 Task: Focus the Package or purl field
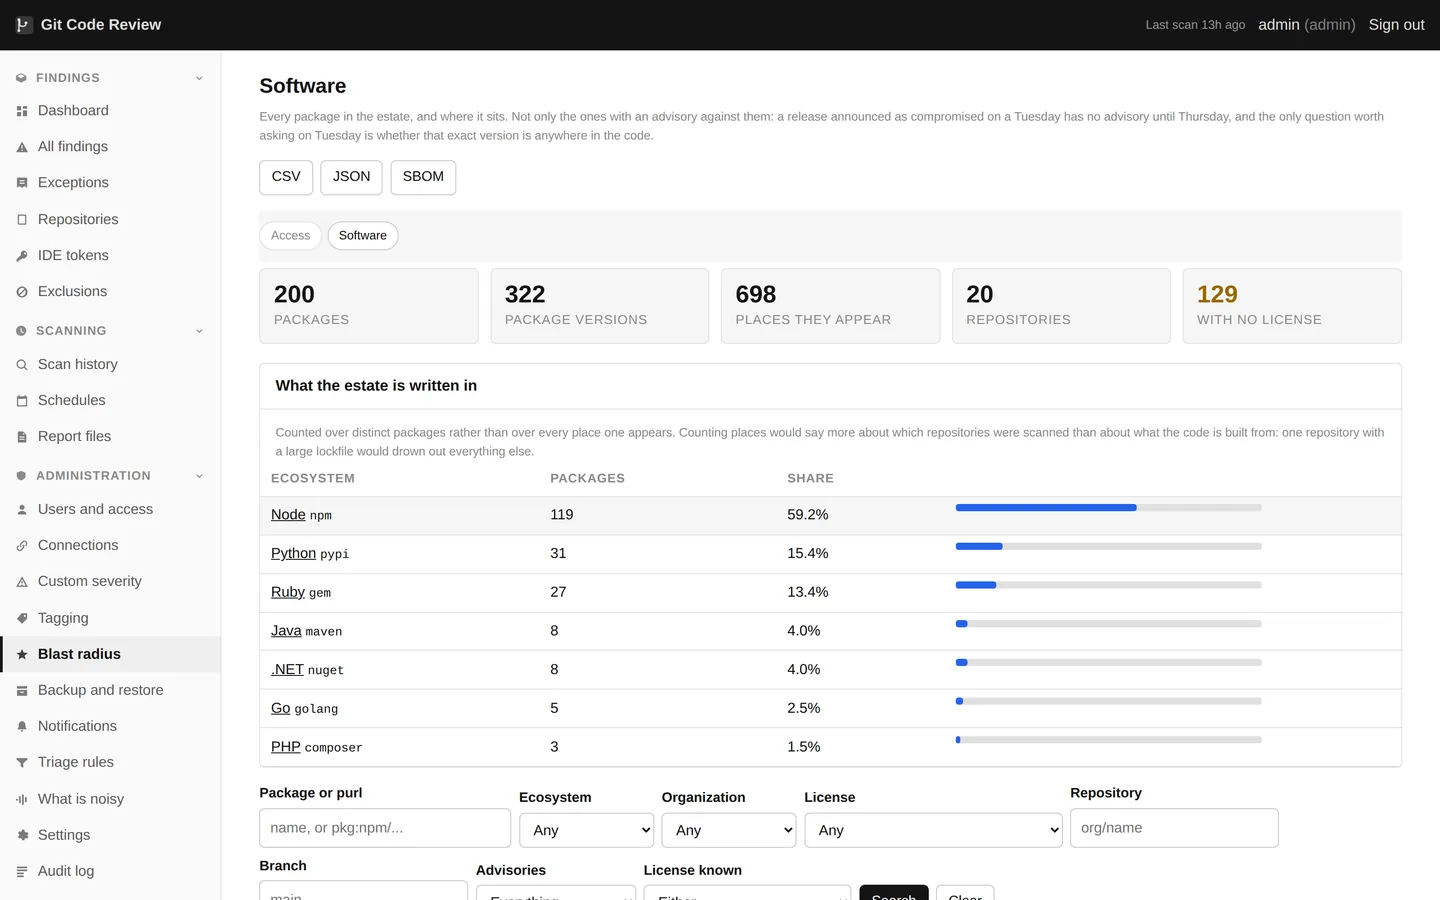coord(385,828)
